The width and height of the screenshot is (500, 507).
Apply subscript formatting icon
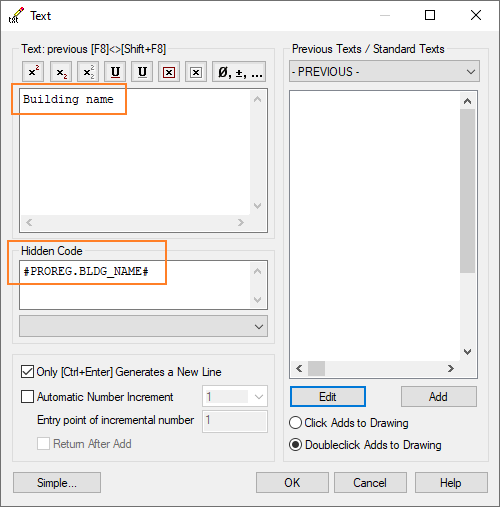61,72
